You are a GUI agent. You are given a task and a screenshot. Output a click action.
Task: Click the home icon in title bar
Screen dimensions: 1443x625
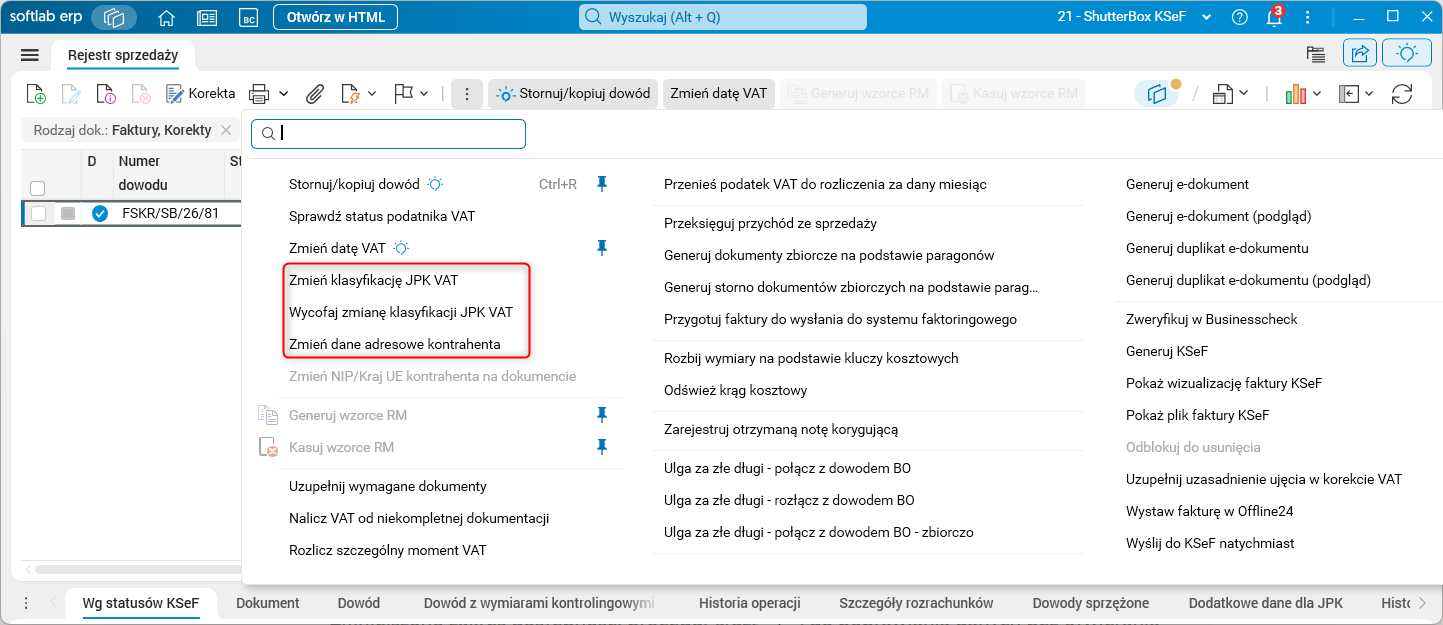pos(167,17)
